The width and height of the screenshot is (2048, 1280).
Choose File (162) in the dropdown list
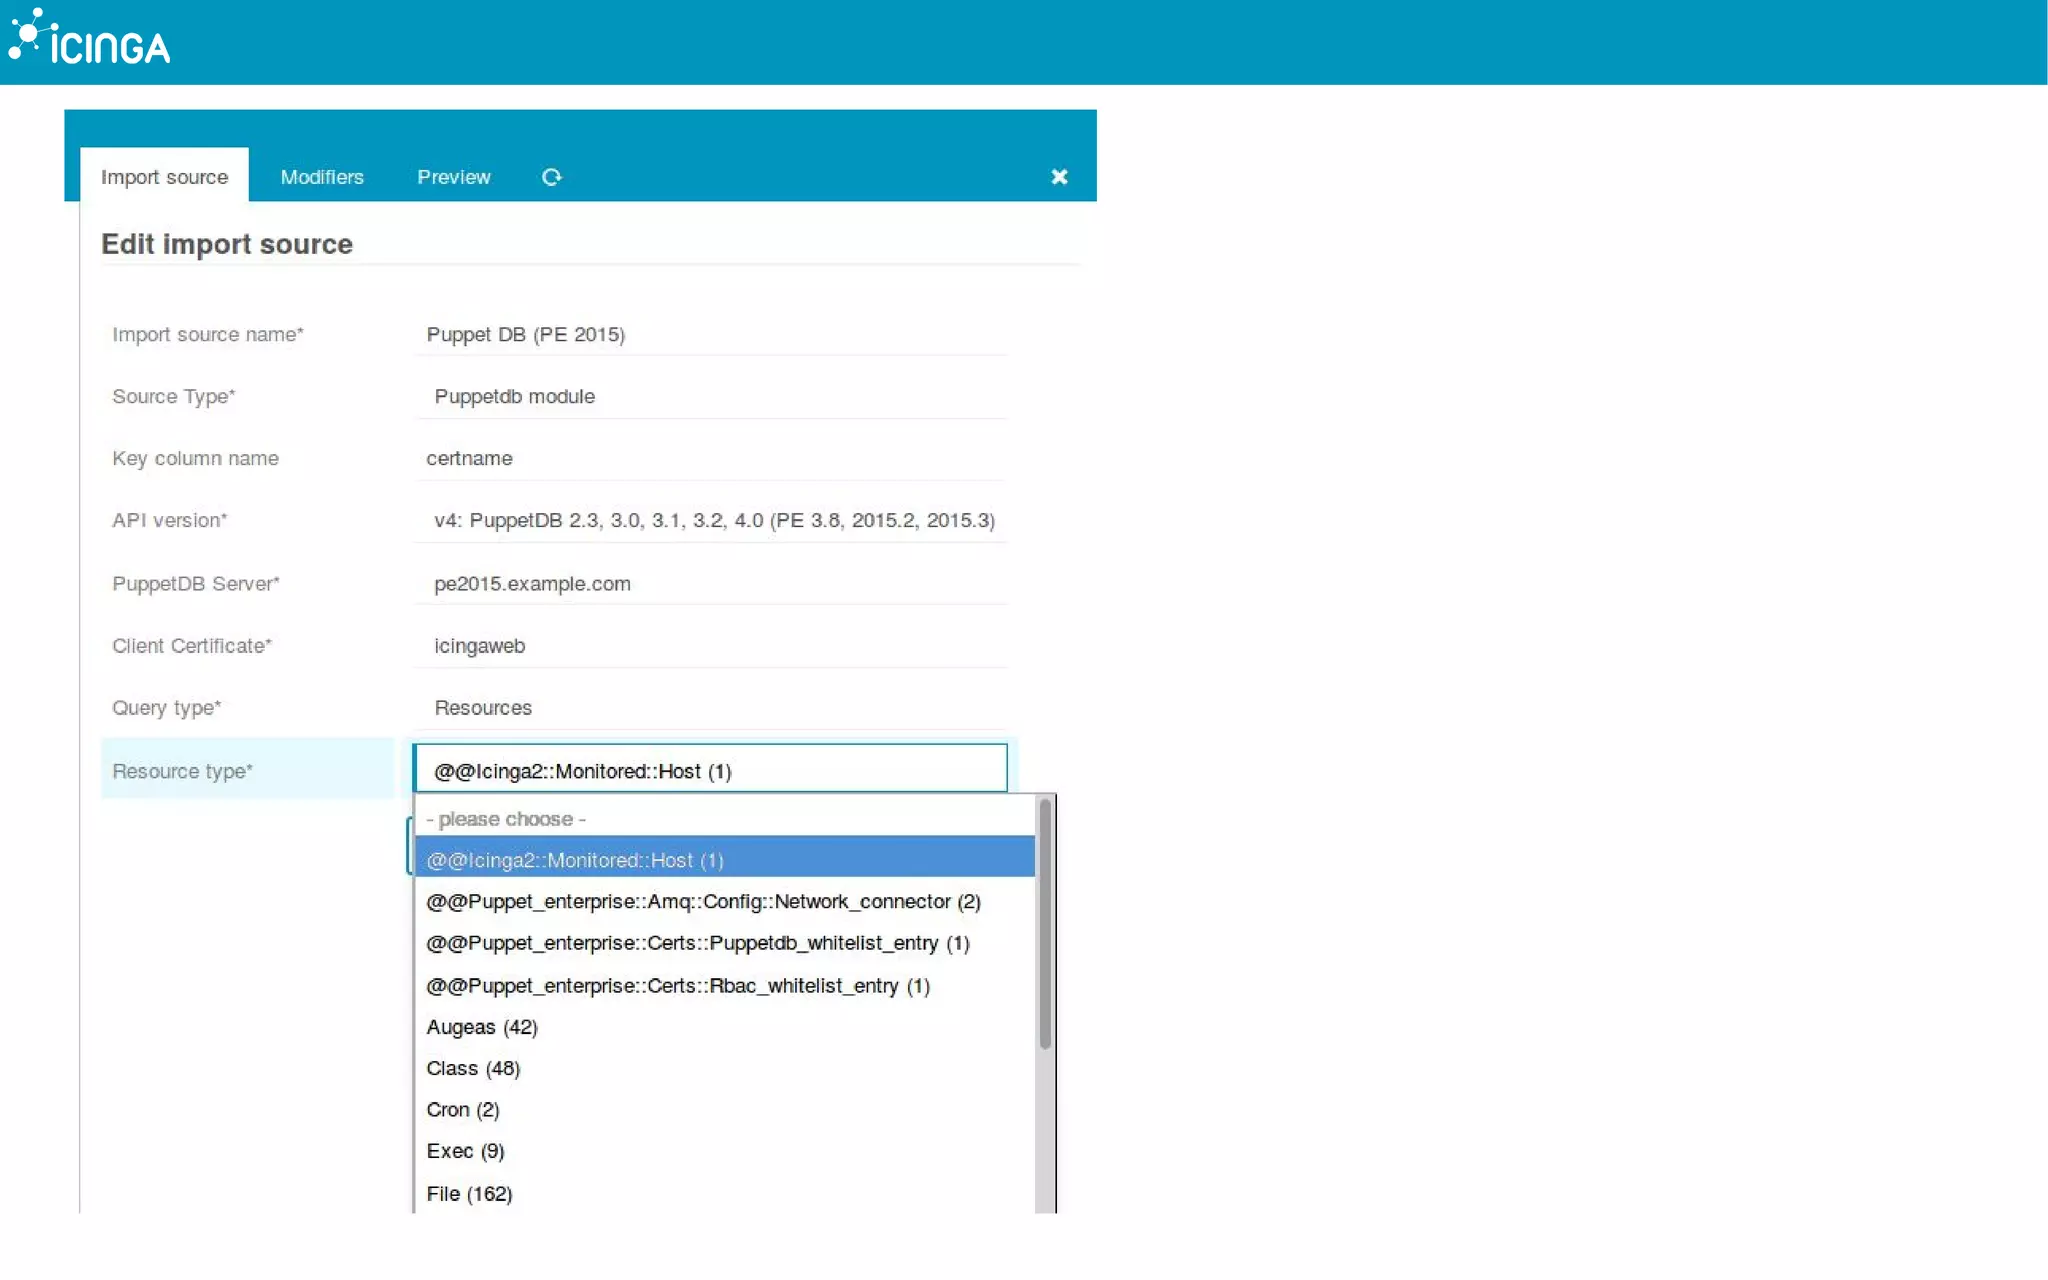click(x=469, y=1194)
